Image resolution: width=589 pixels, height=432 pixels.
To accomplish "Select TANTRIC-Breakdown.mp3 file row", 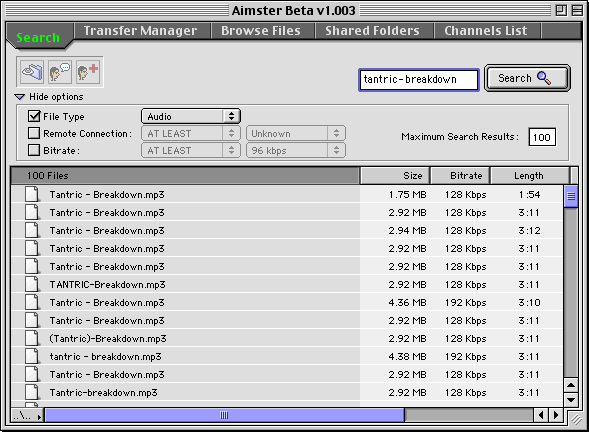I will tap(287, 285).
